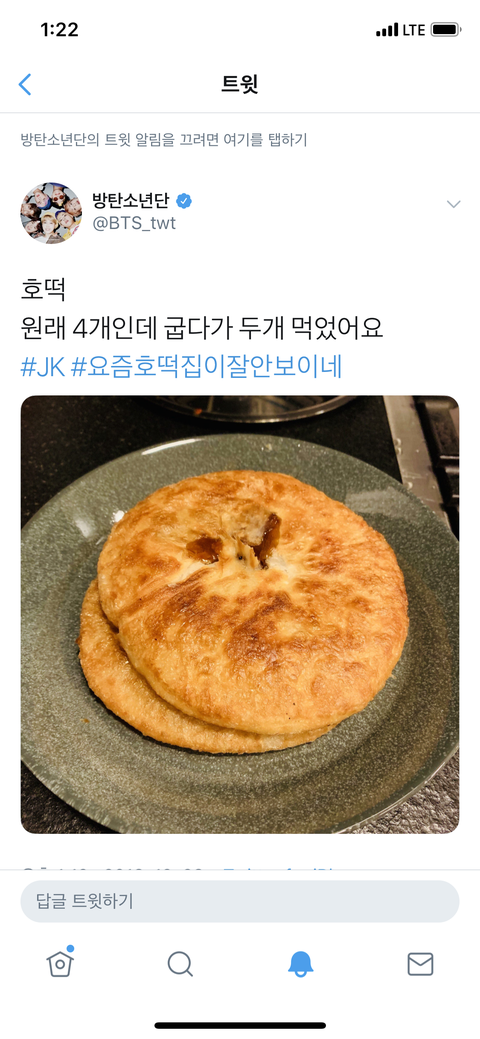
Task: Open the Messages envelope tab
Action: pos(420,964)
